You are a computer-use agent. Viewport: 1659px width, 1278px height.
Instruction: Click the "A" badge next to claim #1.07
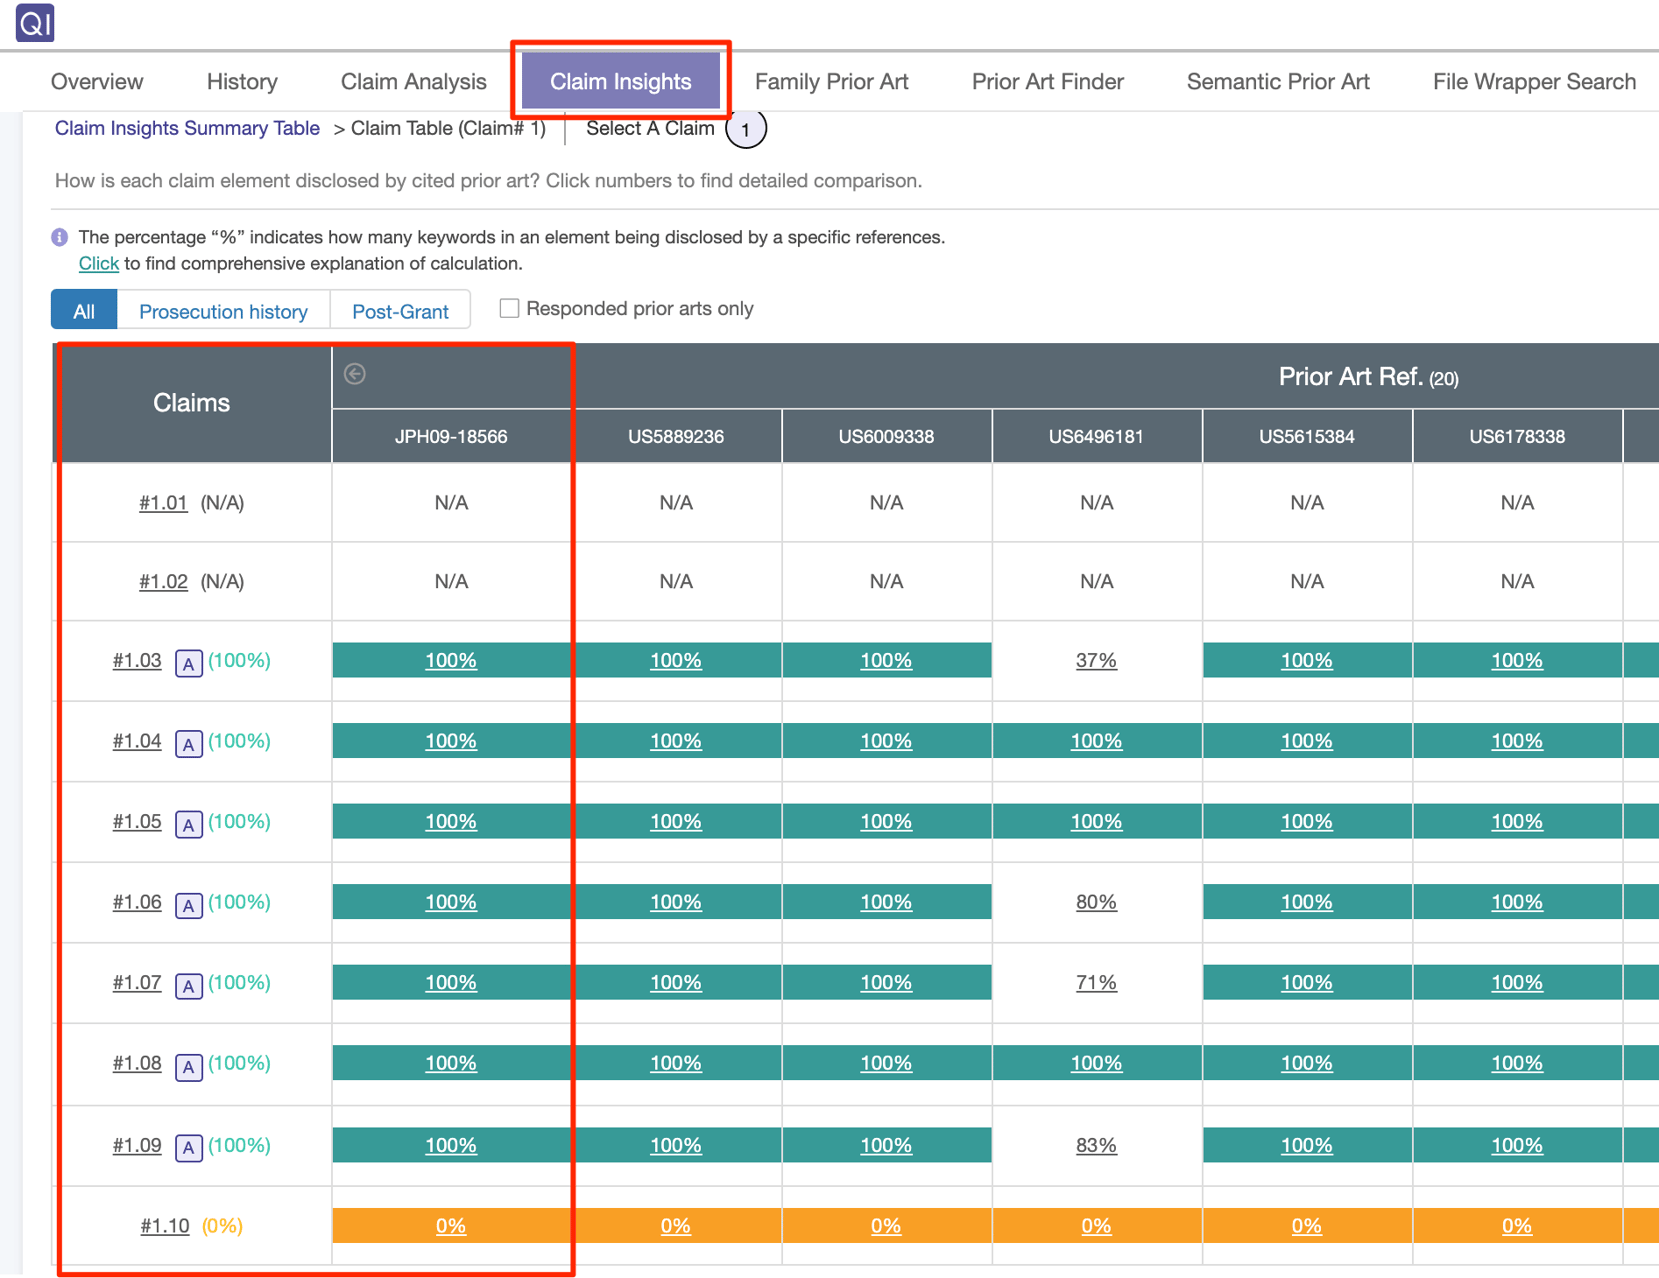(x=188, y=984)
